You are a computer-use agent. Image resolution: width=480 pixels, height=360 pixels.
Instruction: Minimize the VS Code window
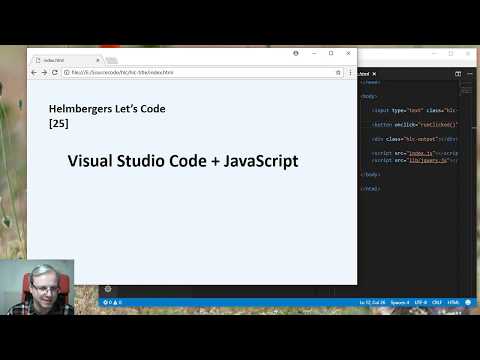[x=435, y=53]
